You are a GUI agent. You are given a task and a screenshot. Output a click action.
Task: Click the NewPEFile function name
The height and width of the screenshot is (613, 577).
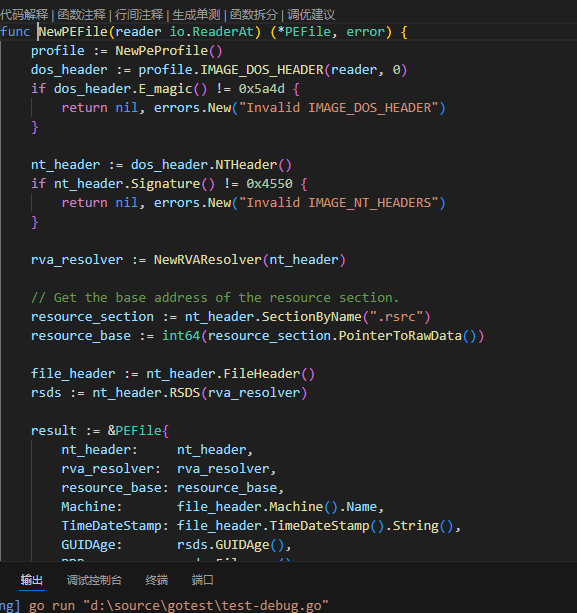pos(73,32)
